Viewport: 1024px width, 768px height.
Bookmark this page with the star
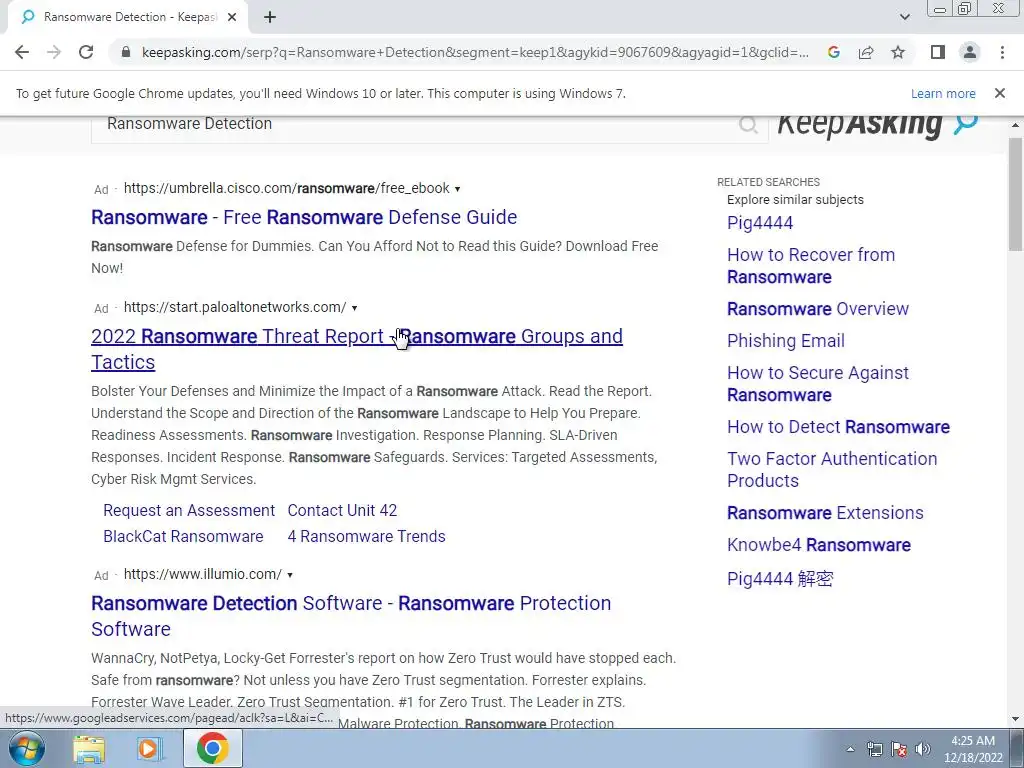click(x=898, y=52)
